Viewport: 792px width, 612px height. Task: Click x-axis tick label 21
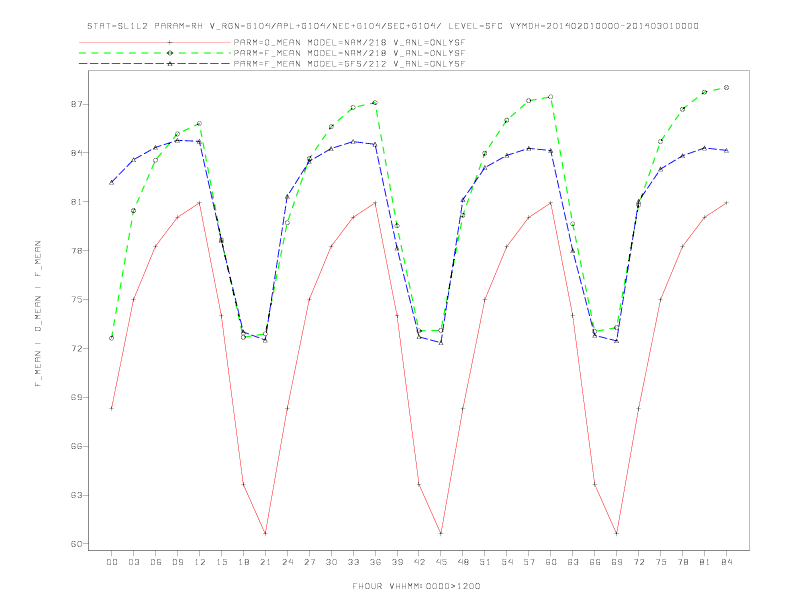click(x=265, y=562)
